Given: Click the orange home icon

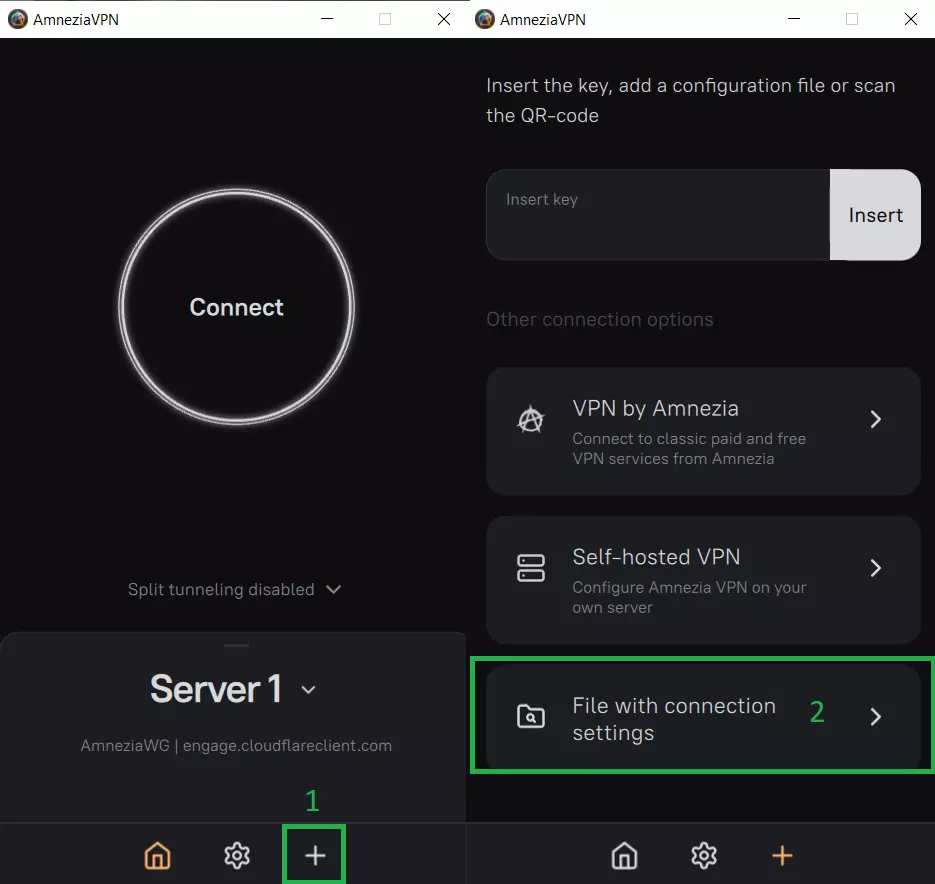Looking at the screenshot, I should (157, 855).
